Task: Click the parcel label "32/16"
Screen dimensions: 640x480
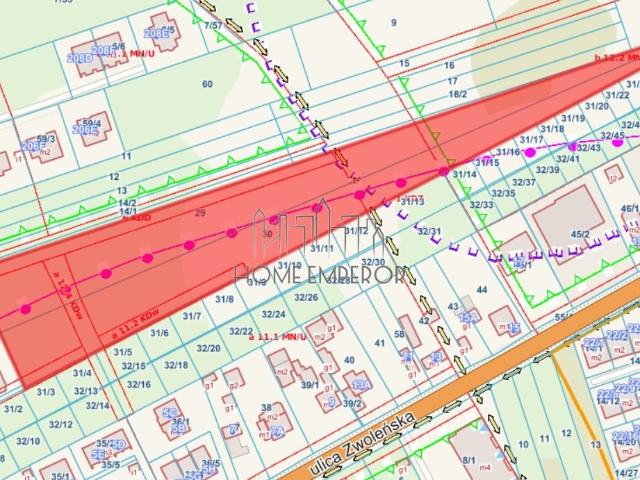Action: click(x=139, y=384)
